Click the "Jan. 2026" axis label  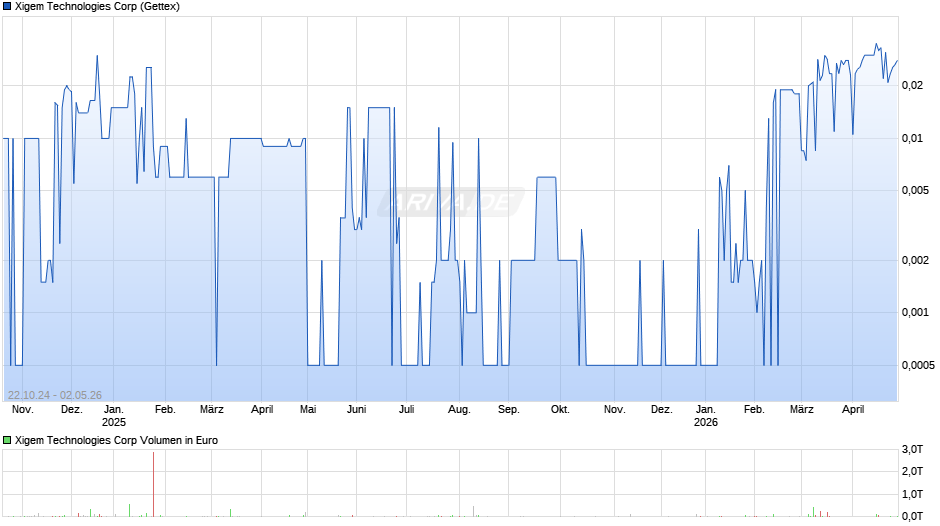[706, 416]
